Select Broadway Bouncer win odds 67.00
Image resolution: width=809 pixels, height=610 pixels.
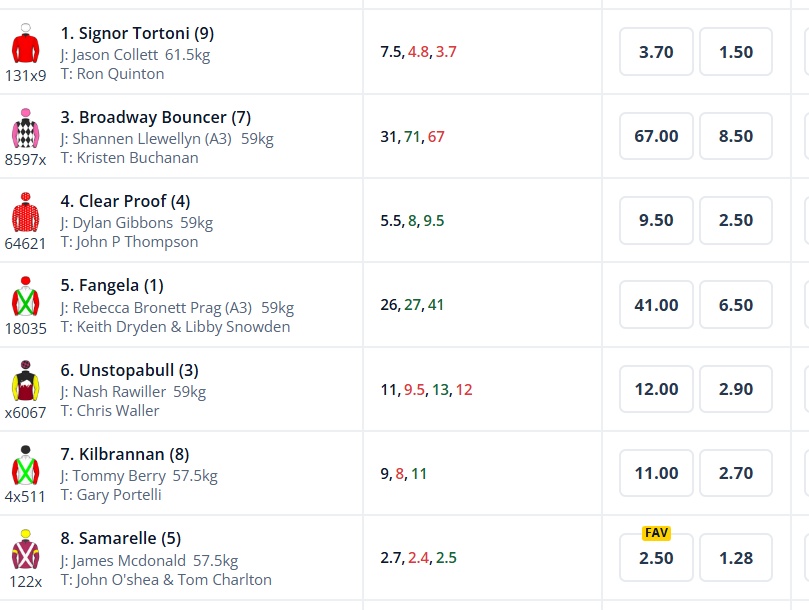656,136
